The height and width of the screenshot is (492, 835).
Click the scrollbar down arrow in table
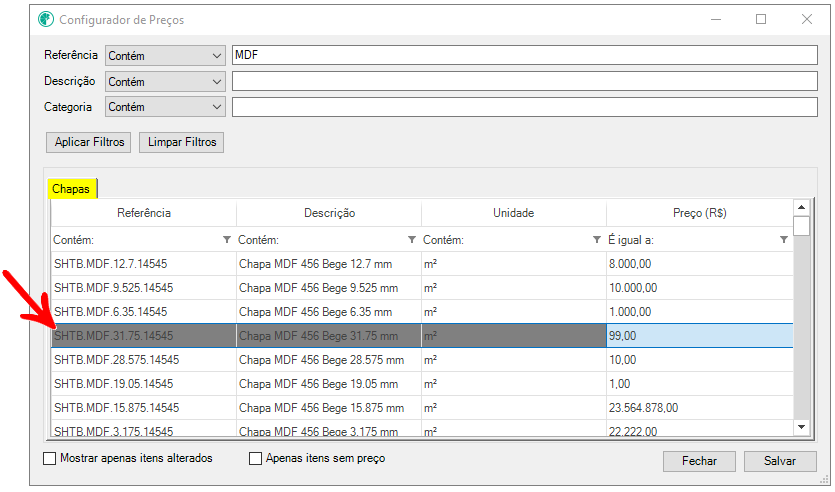click(801, 427)
